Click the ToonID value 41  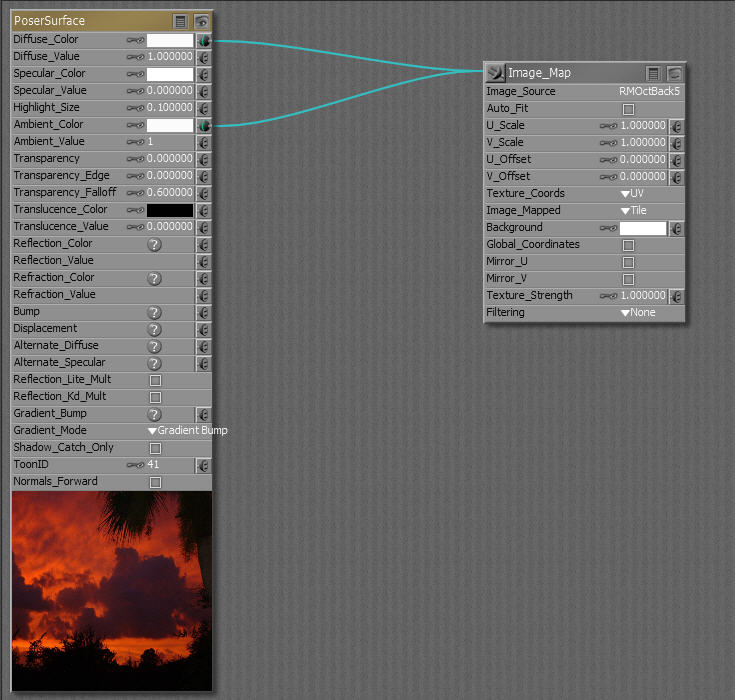pos(153,465)
